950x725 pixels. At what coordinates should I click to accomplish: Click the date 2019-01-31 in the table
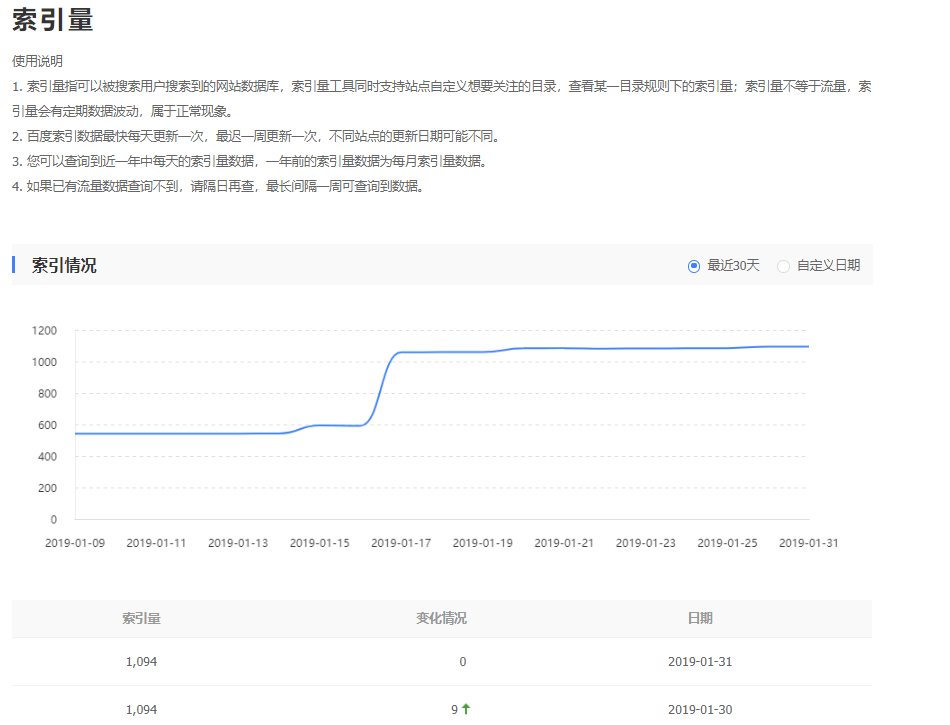point(700,663)
